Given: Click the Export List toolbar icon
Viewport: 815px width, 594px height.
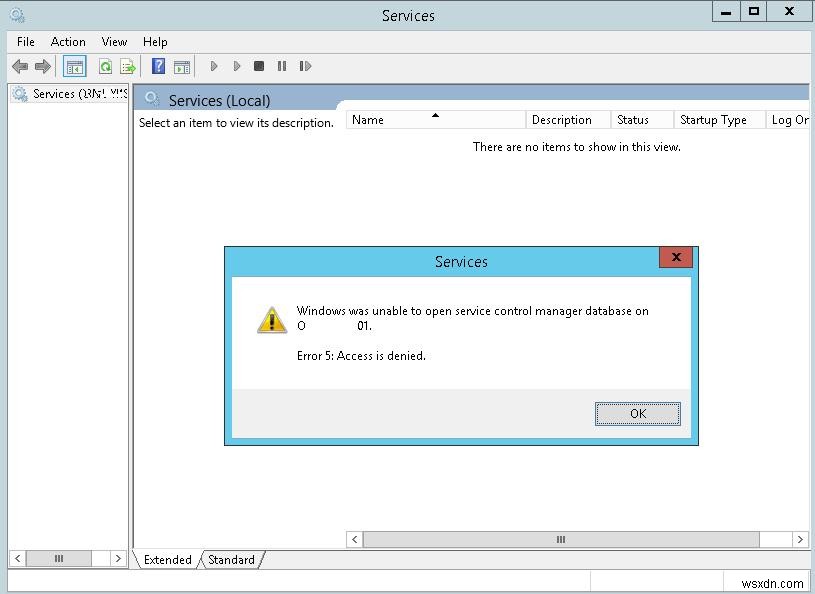Looking at the screenshot, I should pos(128,66).
